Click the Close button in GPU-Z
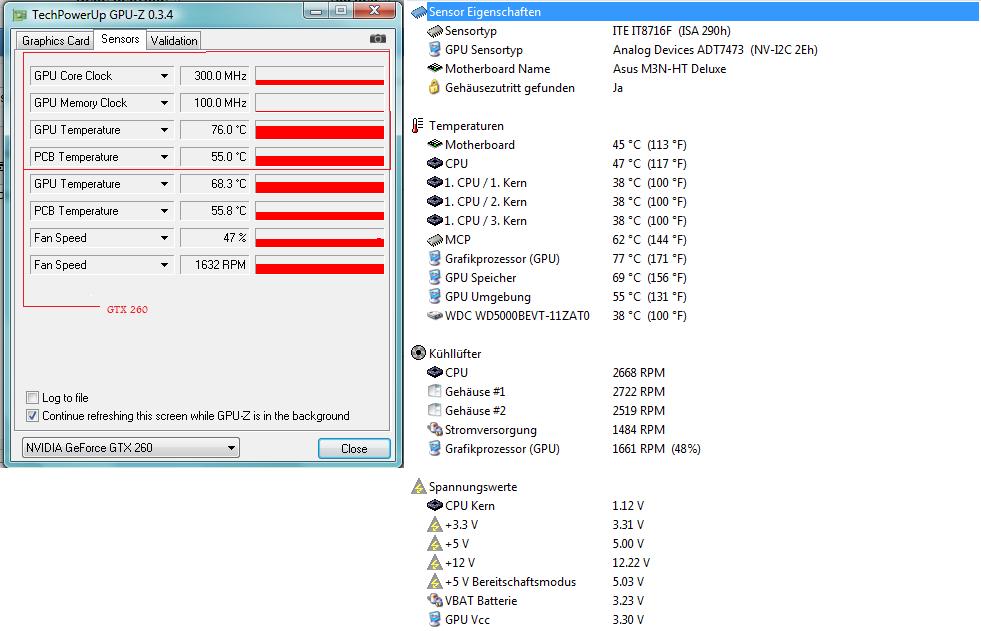Screen dimensions: 981x631 [x=354, y=448]
